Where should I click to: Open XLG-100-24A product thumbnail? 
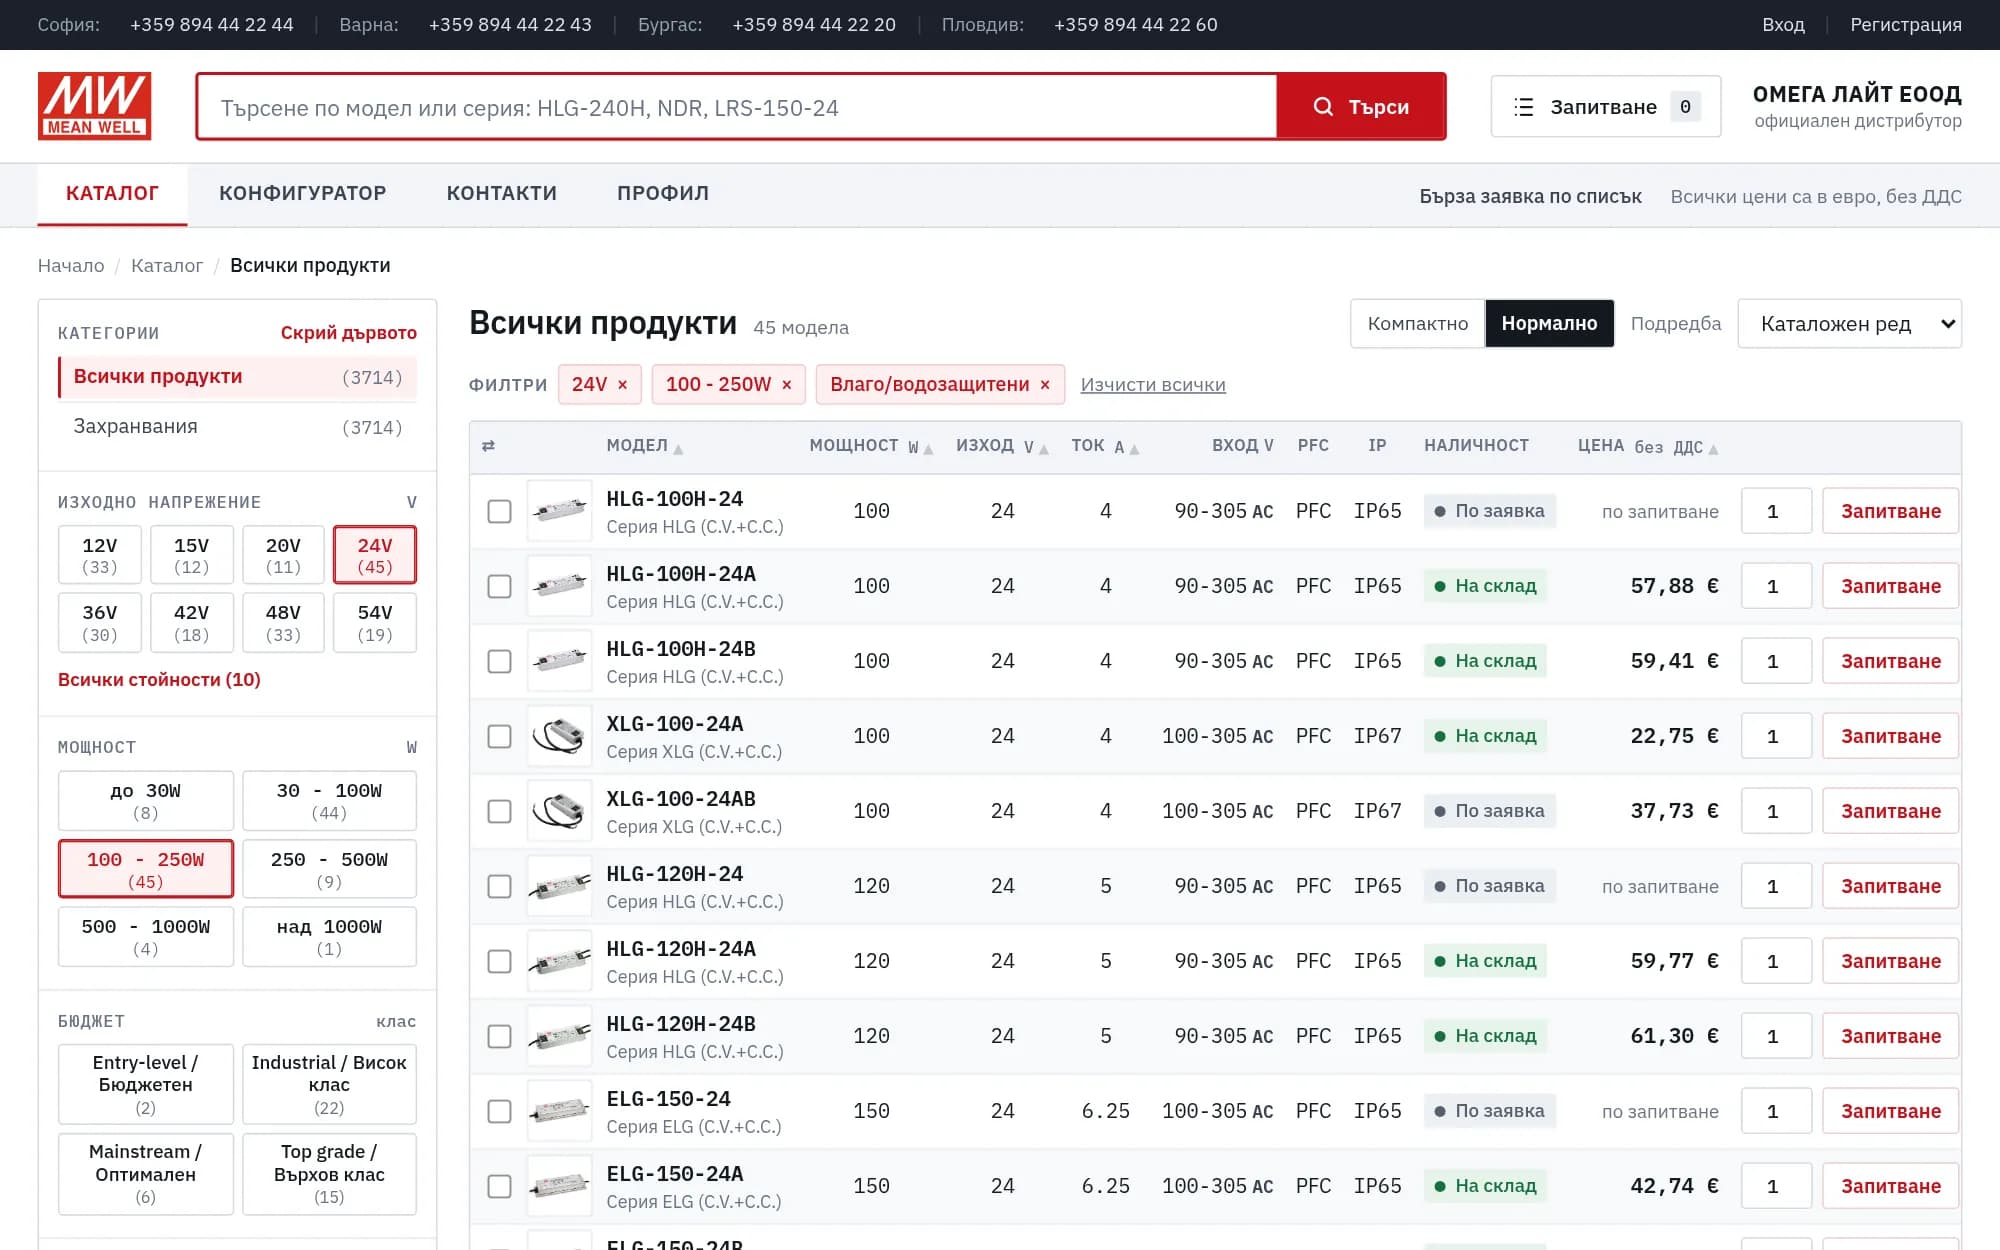tap(559, 736)
